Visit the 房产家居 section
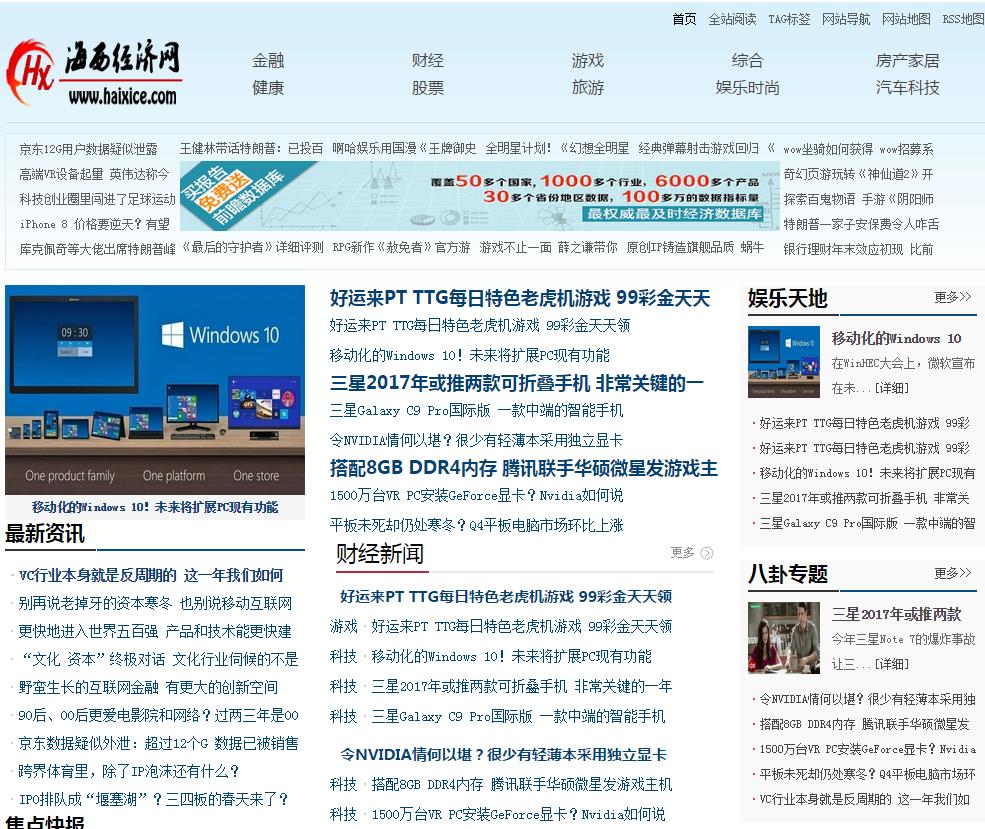The image size is (985, 829). (908, 60)
